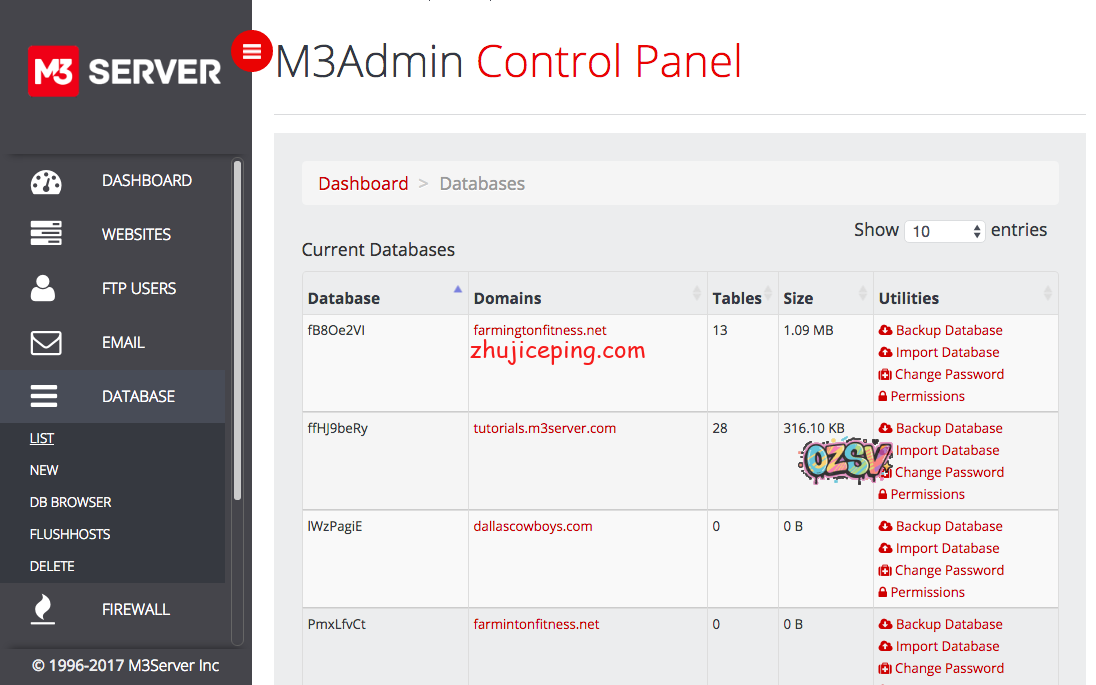The height and width of the screenshot is (685, 1096).
Task: Click the Firewall flame icon
Action: click(x=43, y=610)
